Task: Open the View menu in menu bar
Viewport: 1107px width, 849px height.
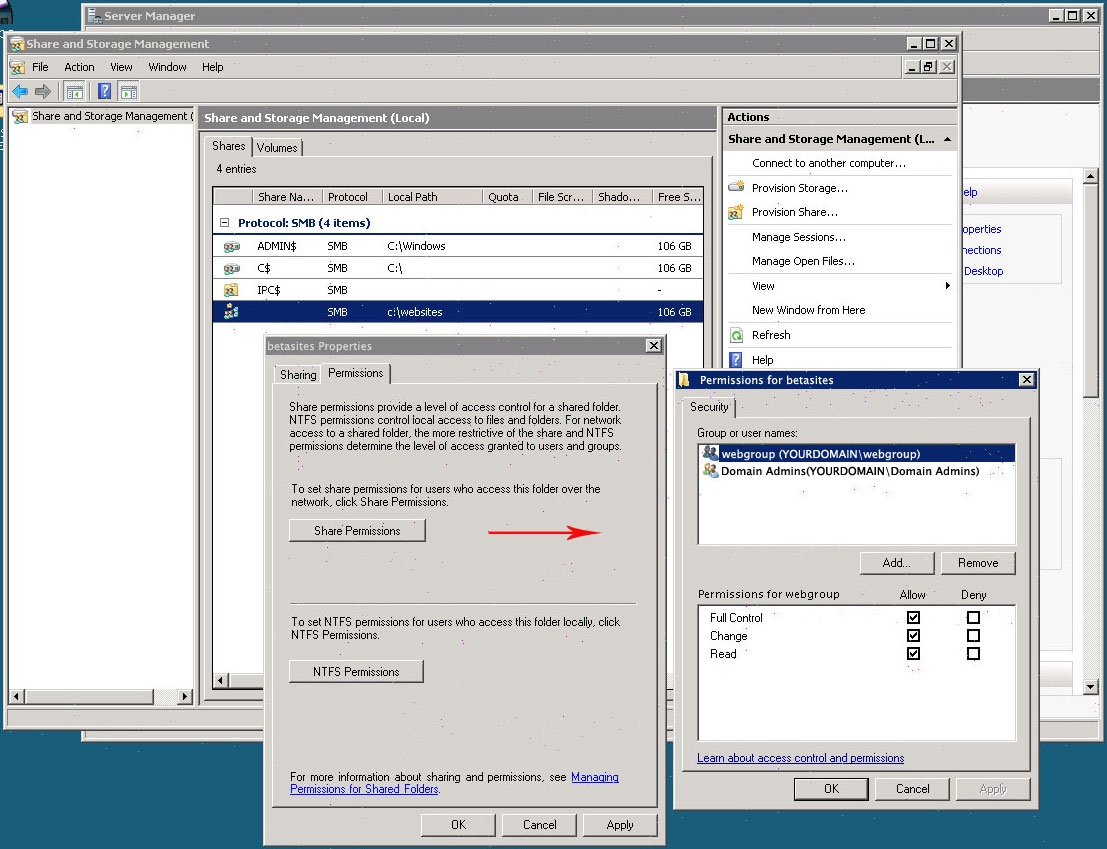Action: point(121,67)
